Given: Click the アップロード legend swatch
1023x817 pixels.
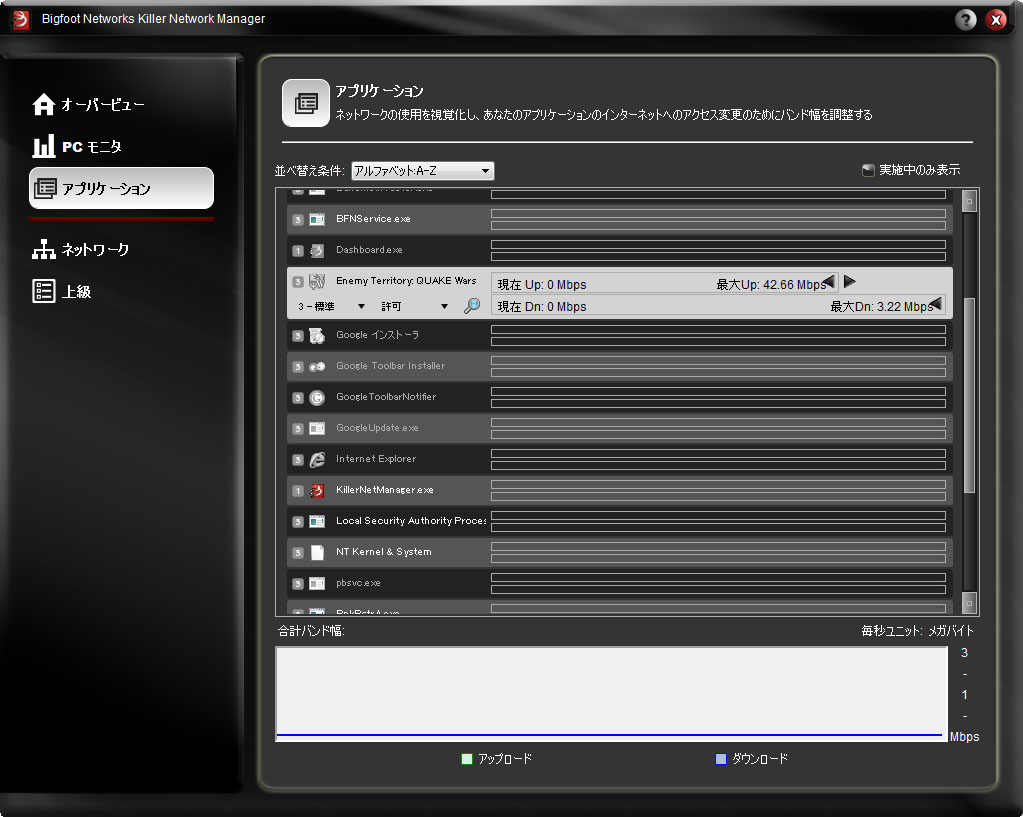Looking at the screenshot, I should pos(466,759).
